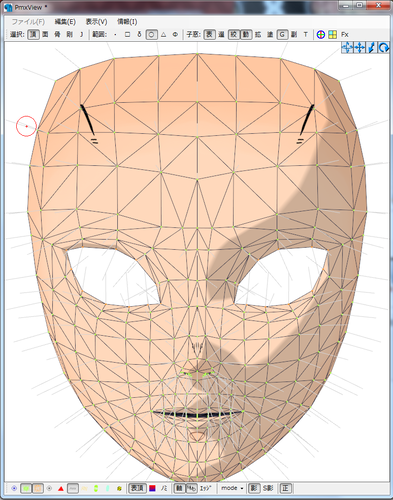The image size is (393, 500).
Task: Click the red triangle icon in bottom bar
Action: pos(61,489)
